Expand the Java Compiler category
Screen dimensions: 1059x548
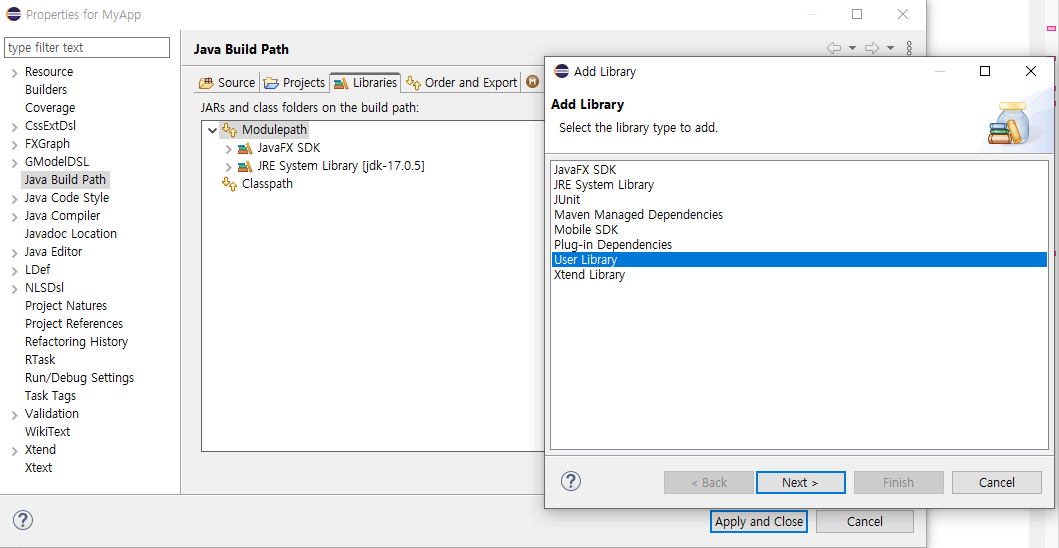[x=15, y=216]
